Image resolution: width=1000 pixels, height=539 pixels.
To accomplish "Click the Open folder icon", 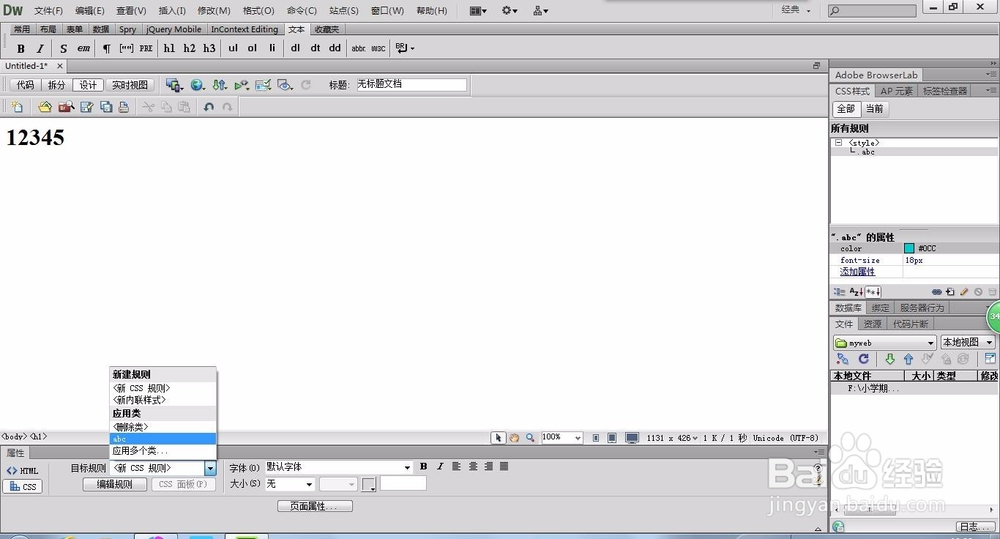I will tap(45, 107).
